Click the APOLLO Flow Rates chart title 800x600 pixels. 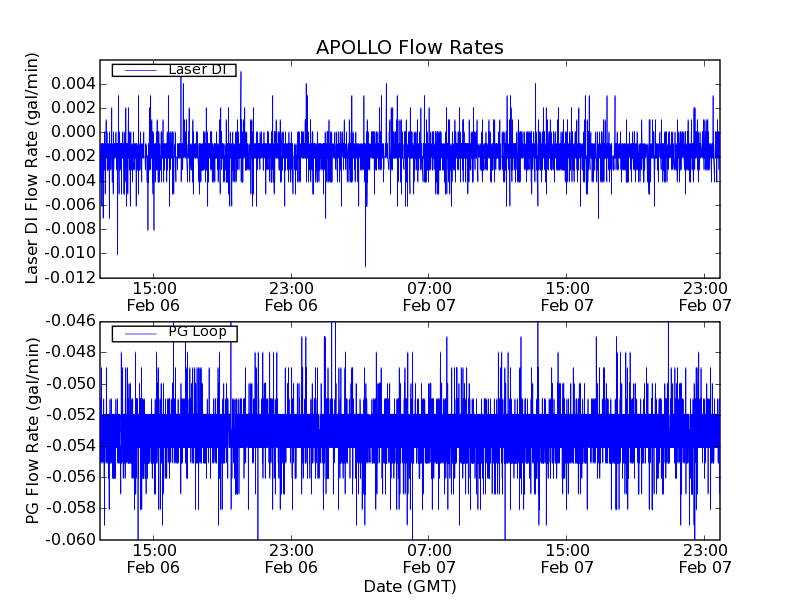pos(409,47)
